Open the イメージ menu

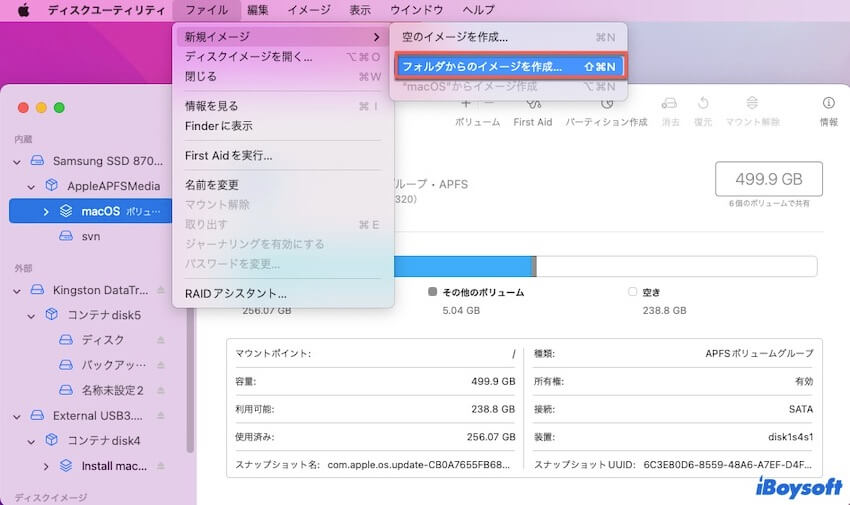coord(309,10)
